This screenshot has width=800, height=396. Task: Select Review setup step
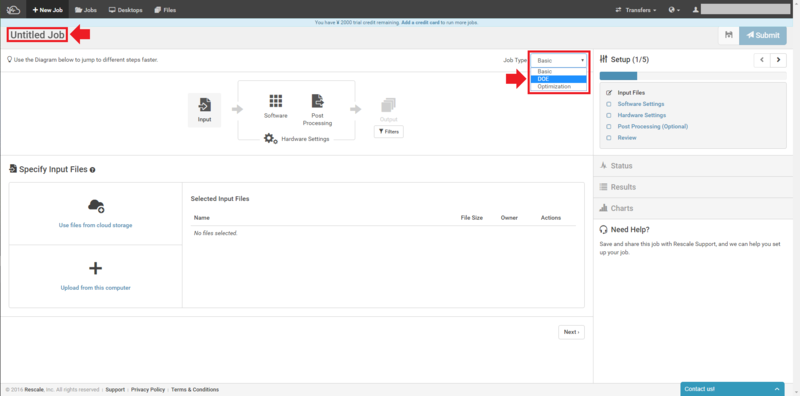(627, 138)
